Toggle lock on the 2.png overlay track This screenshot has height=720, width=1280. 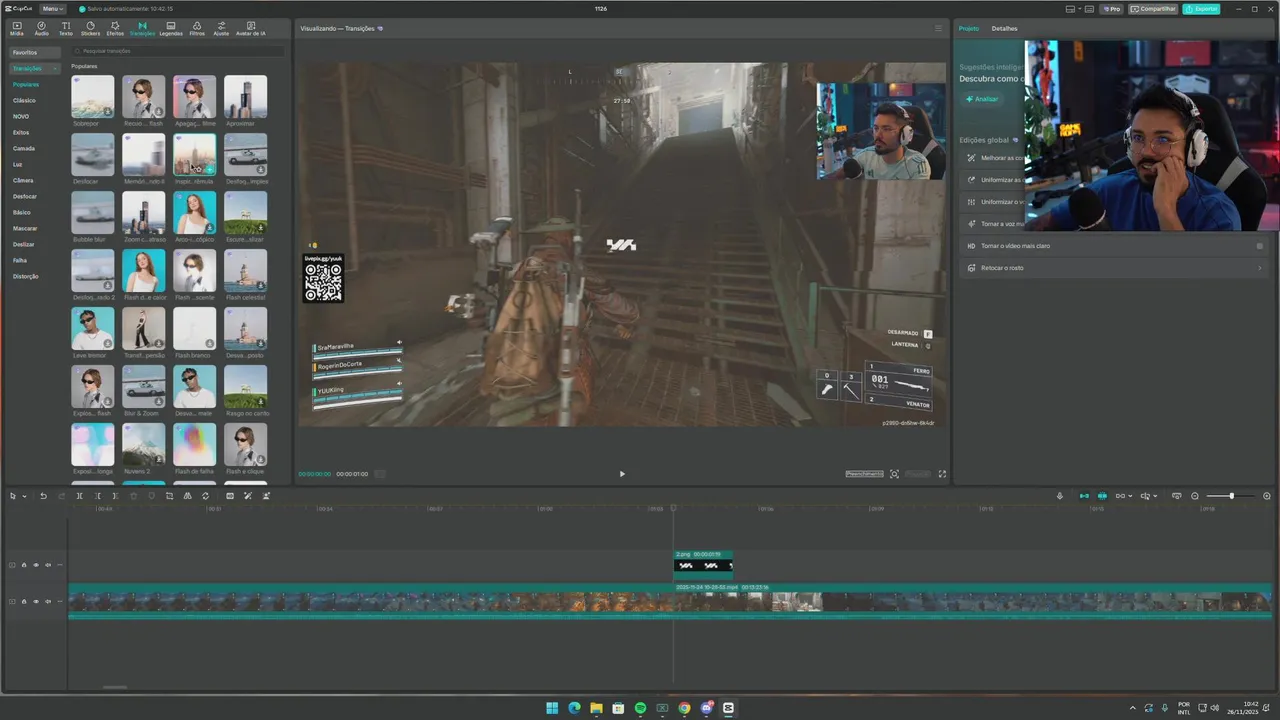(24, 565)
